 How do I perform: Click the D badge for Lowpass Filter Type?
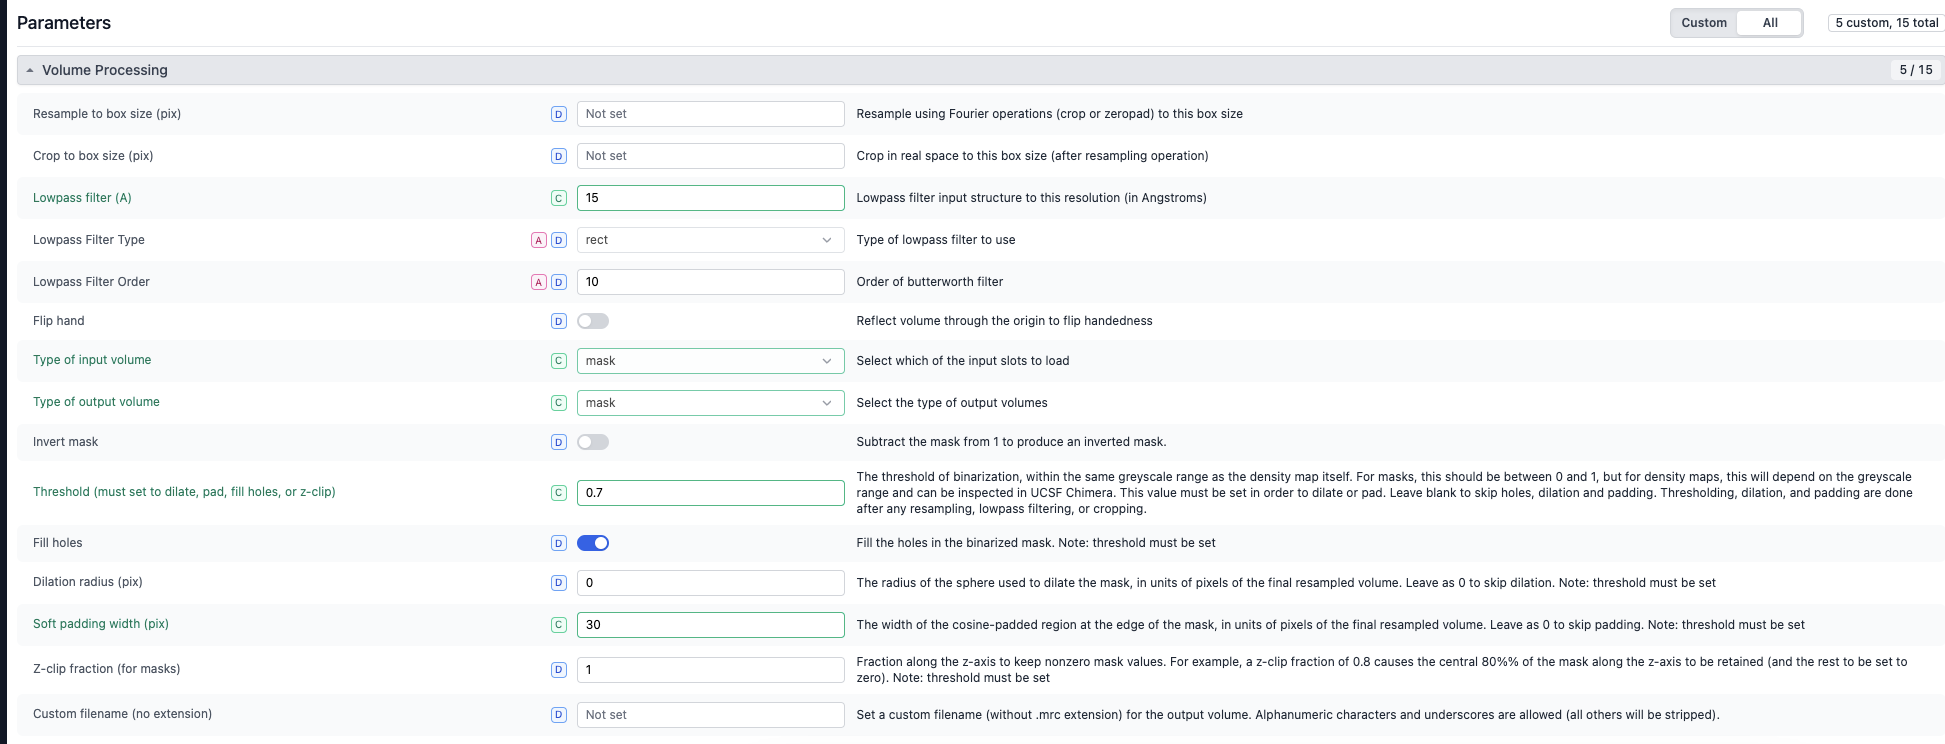[x=559, y=240]
